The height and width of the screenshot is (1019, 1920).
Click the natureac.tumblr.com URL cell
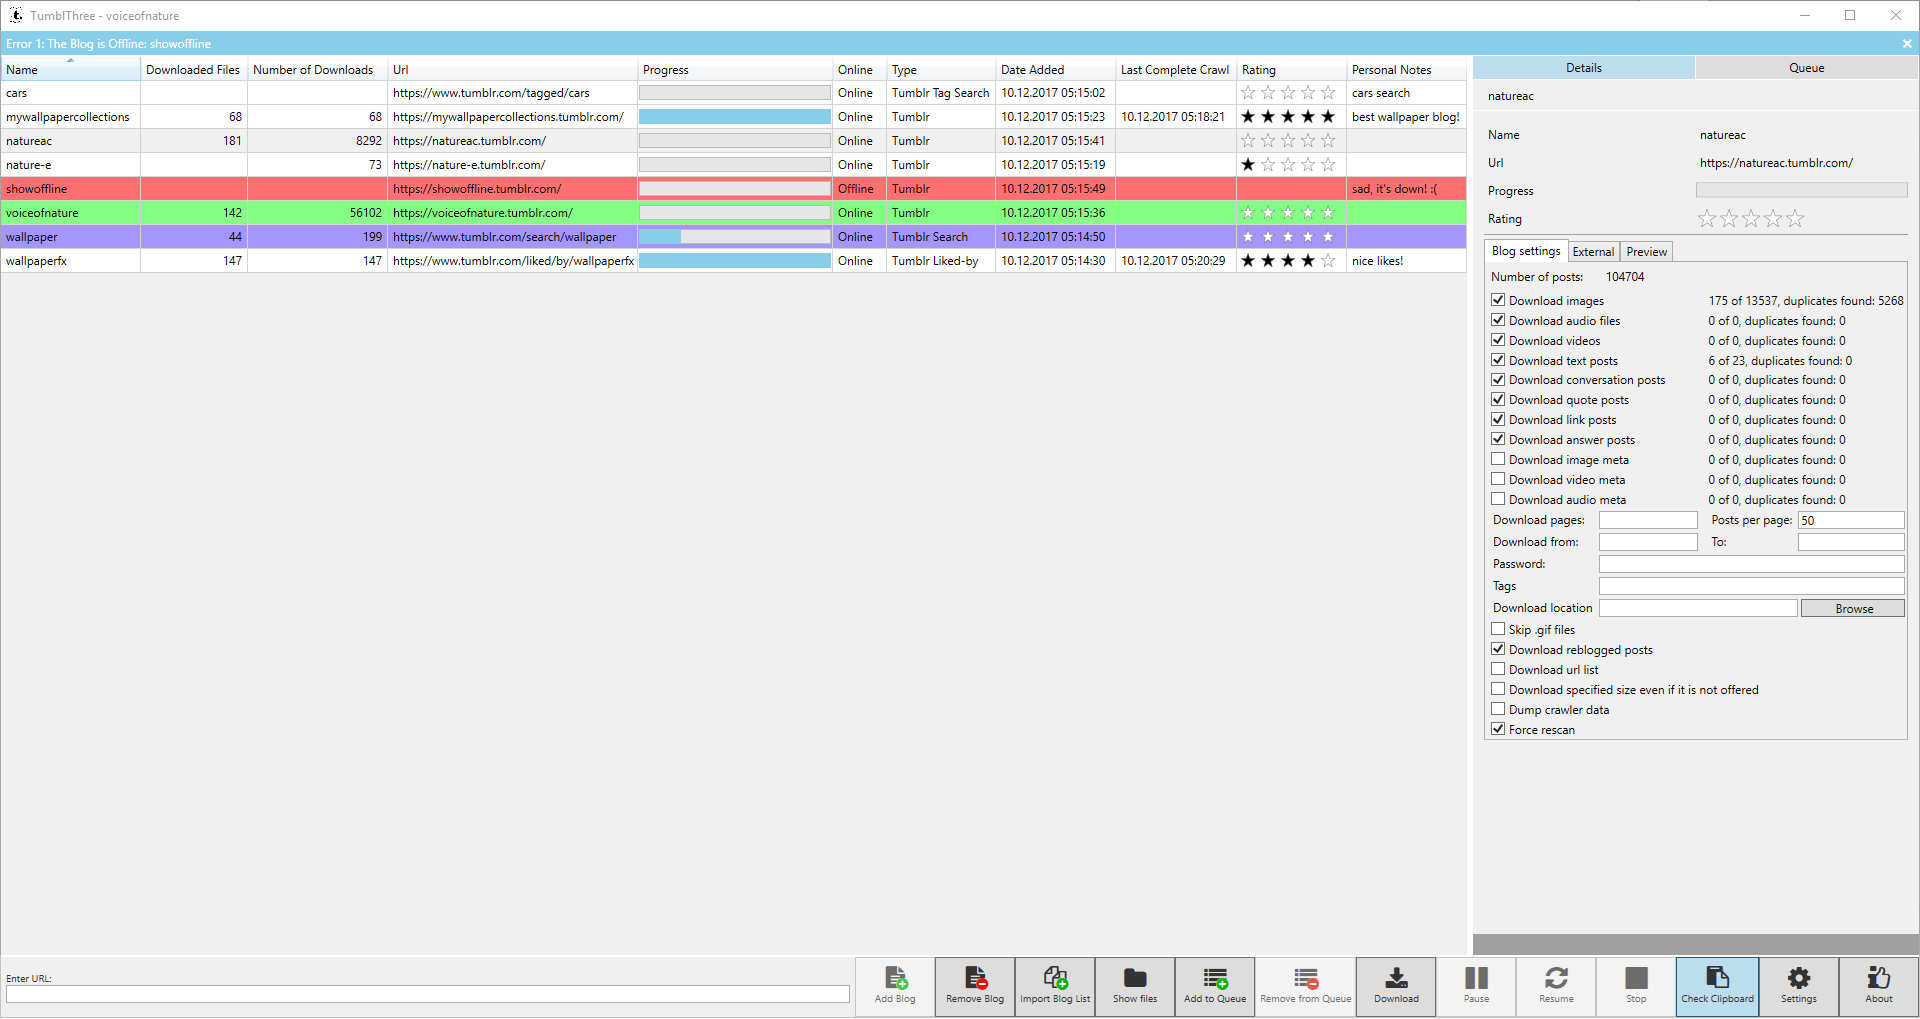[512, 141]
